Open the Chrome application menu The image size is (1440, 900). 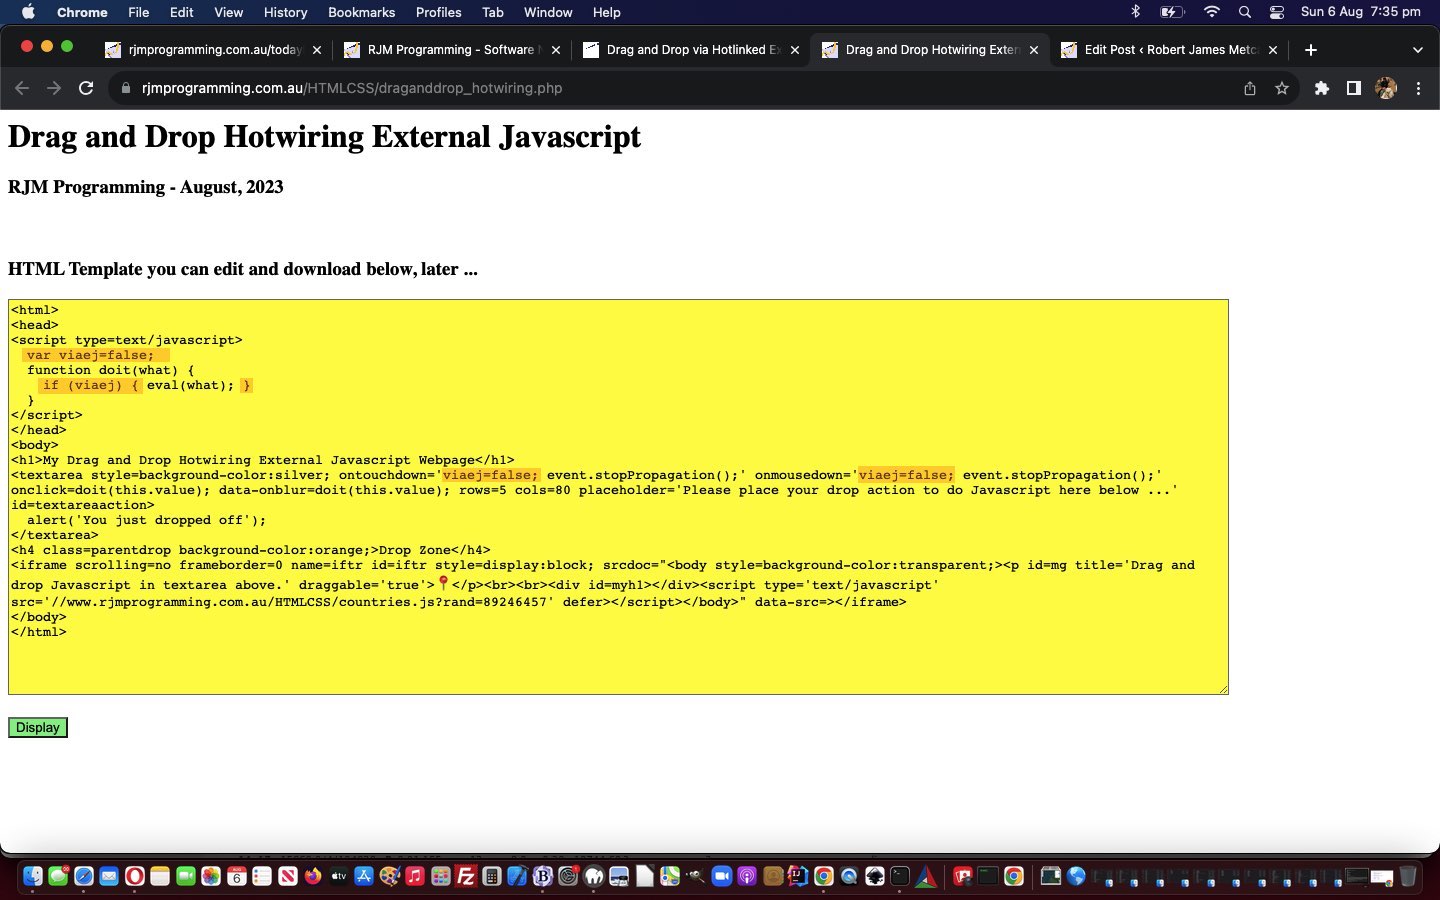click(x=82, y=12)
